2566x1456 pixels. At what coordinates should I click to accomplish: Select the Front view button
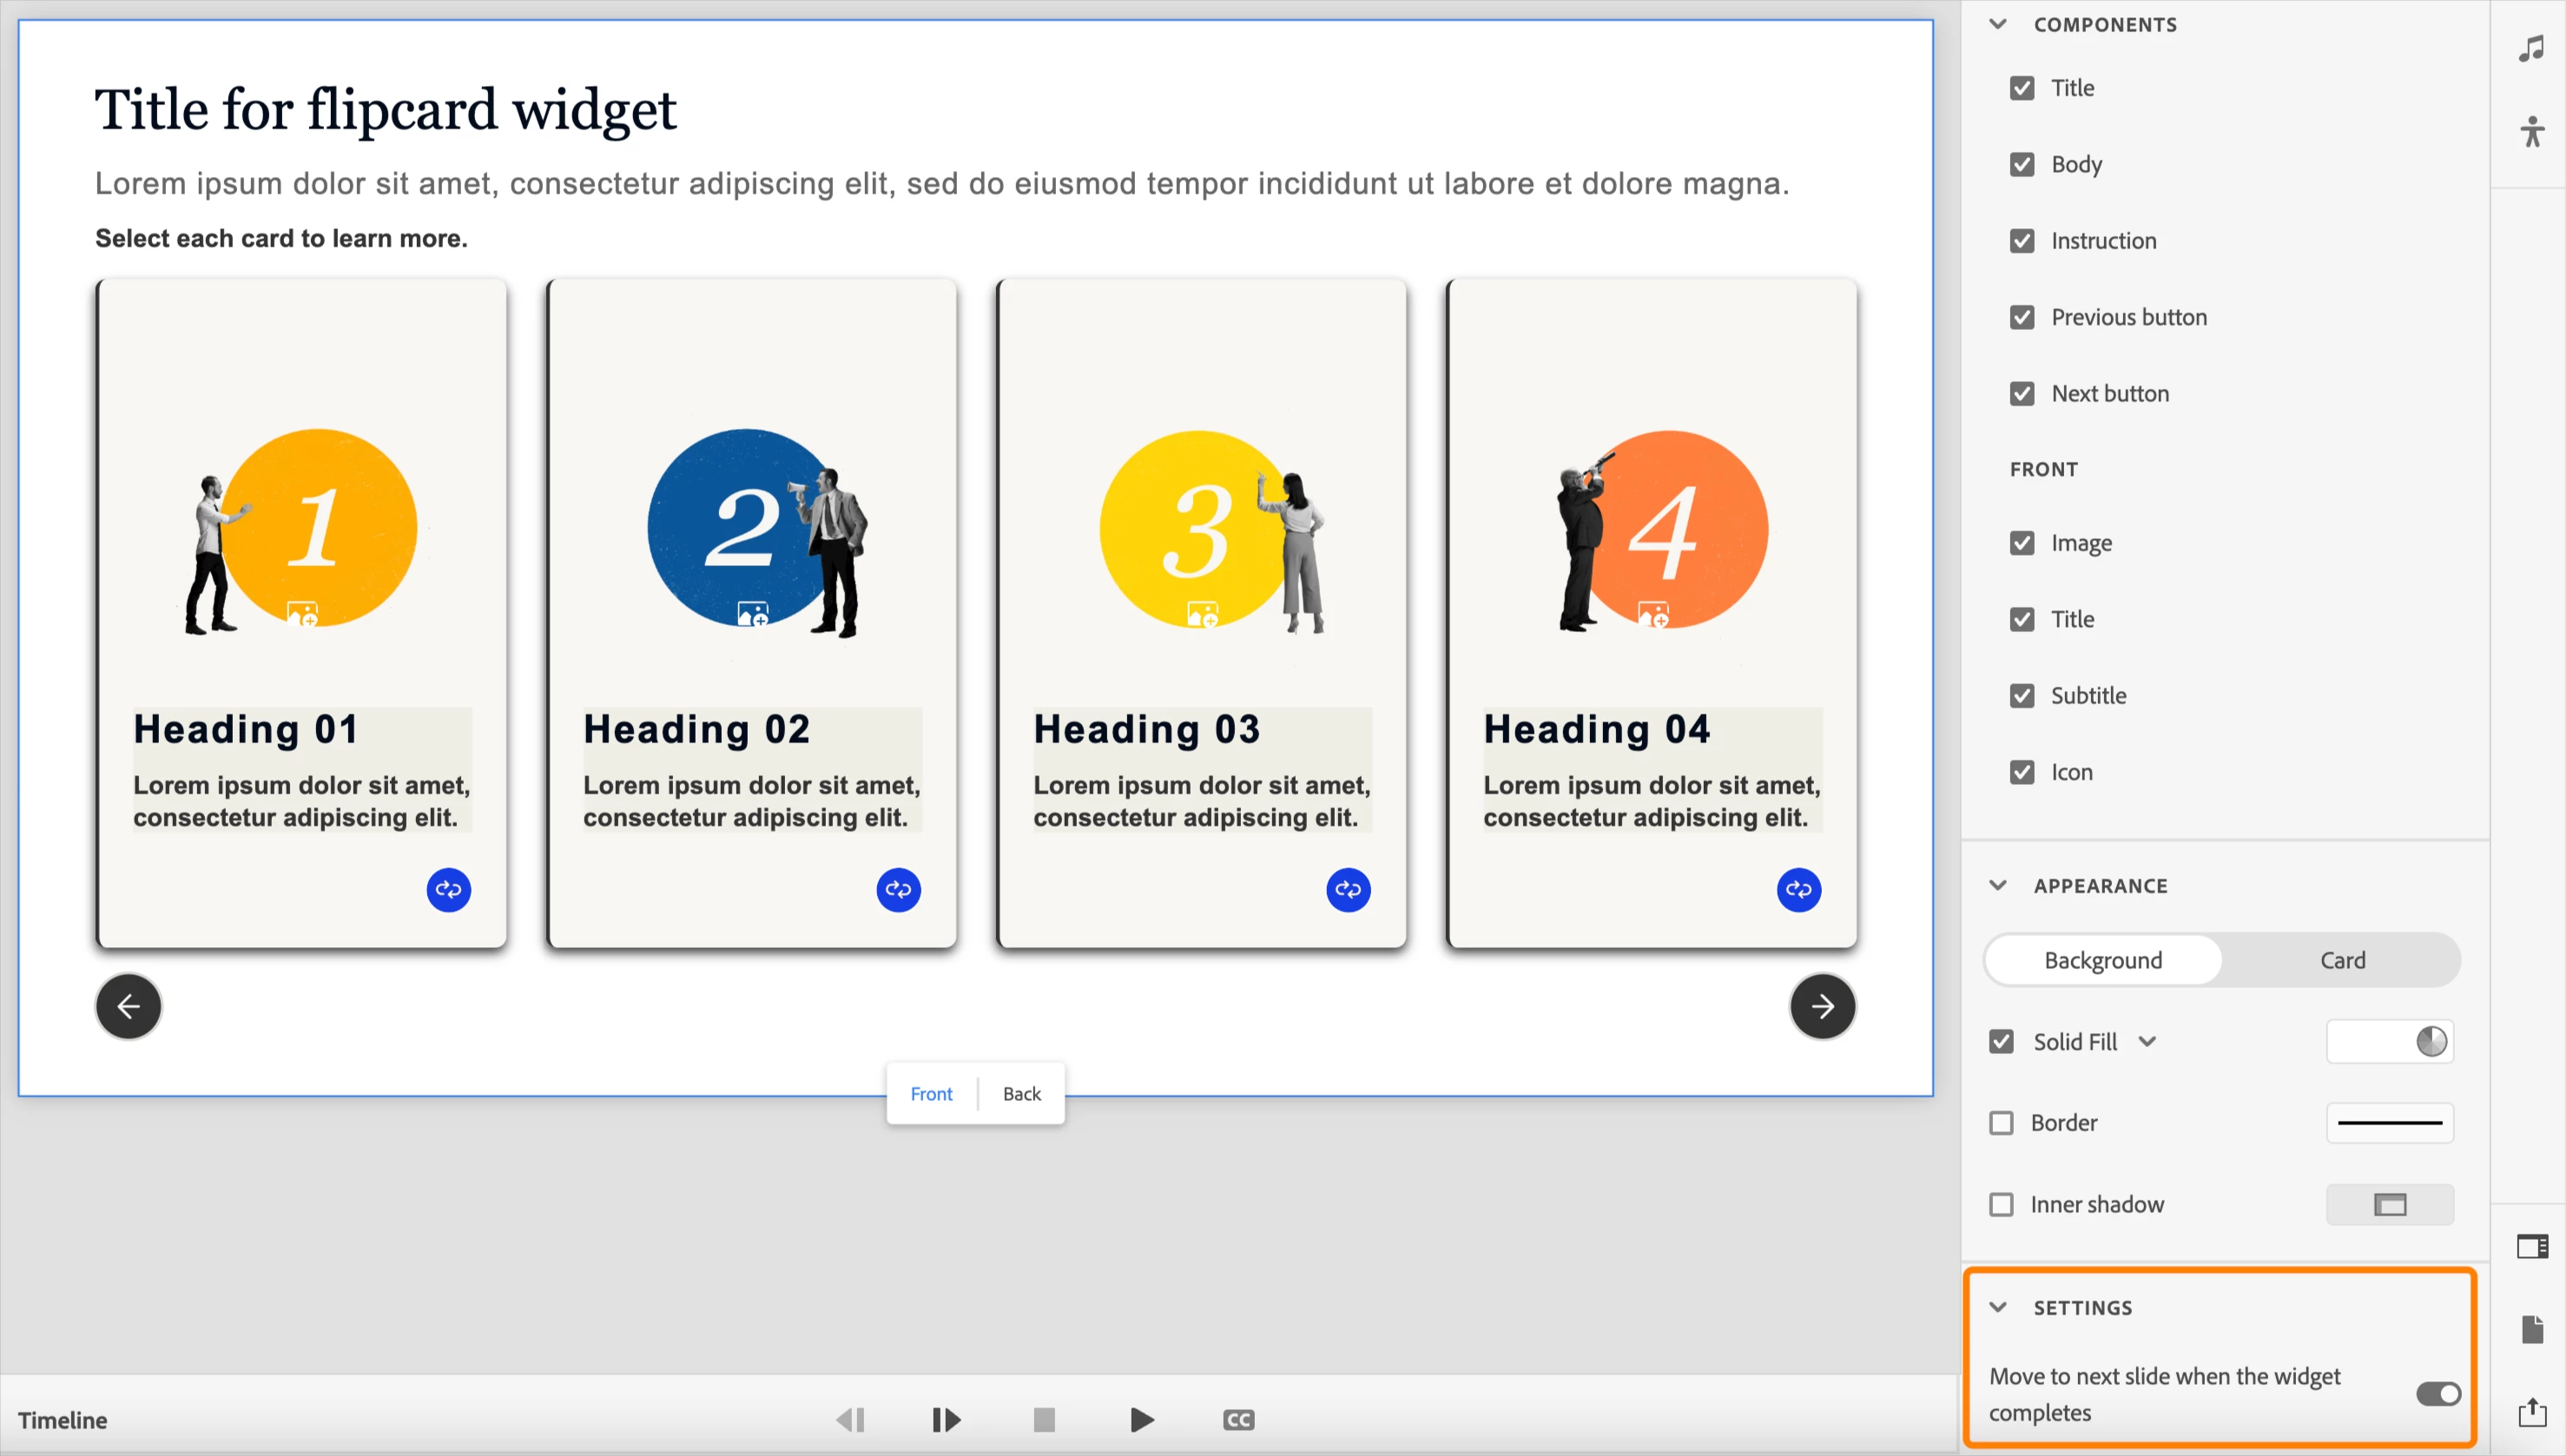[x=930, y=1093]
